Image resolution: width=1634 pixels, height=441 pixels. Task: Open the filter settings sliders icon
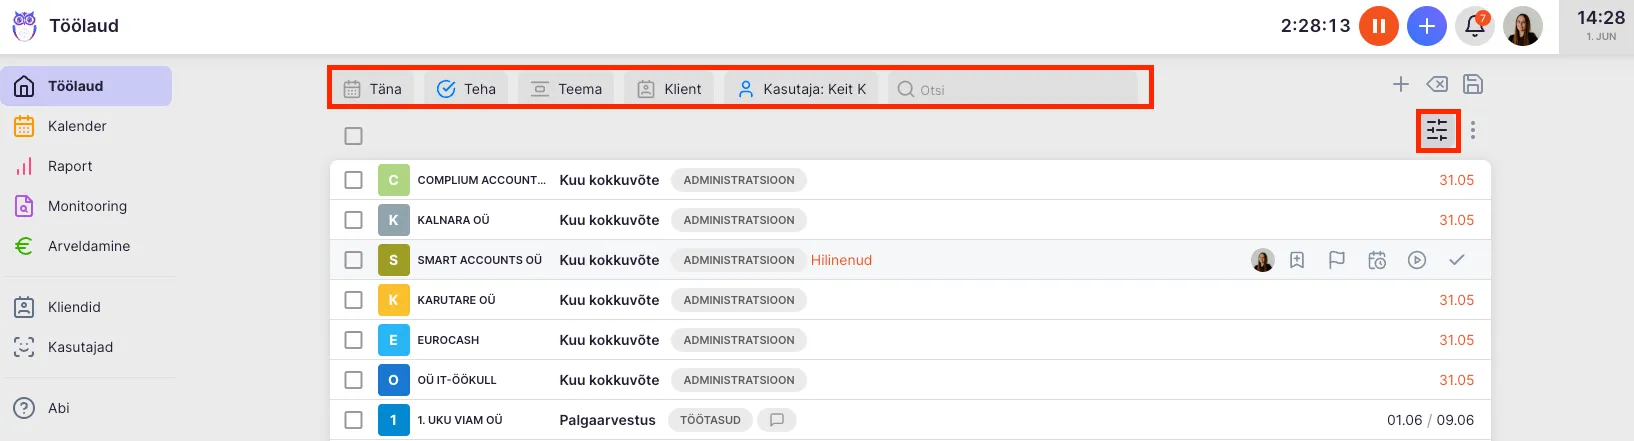(1437, 131)
